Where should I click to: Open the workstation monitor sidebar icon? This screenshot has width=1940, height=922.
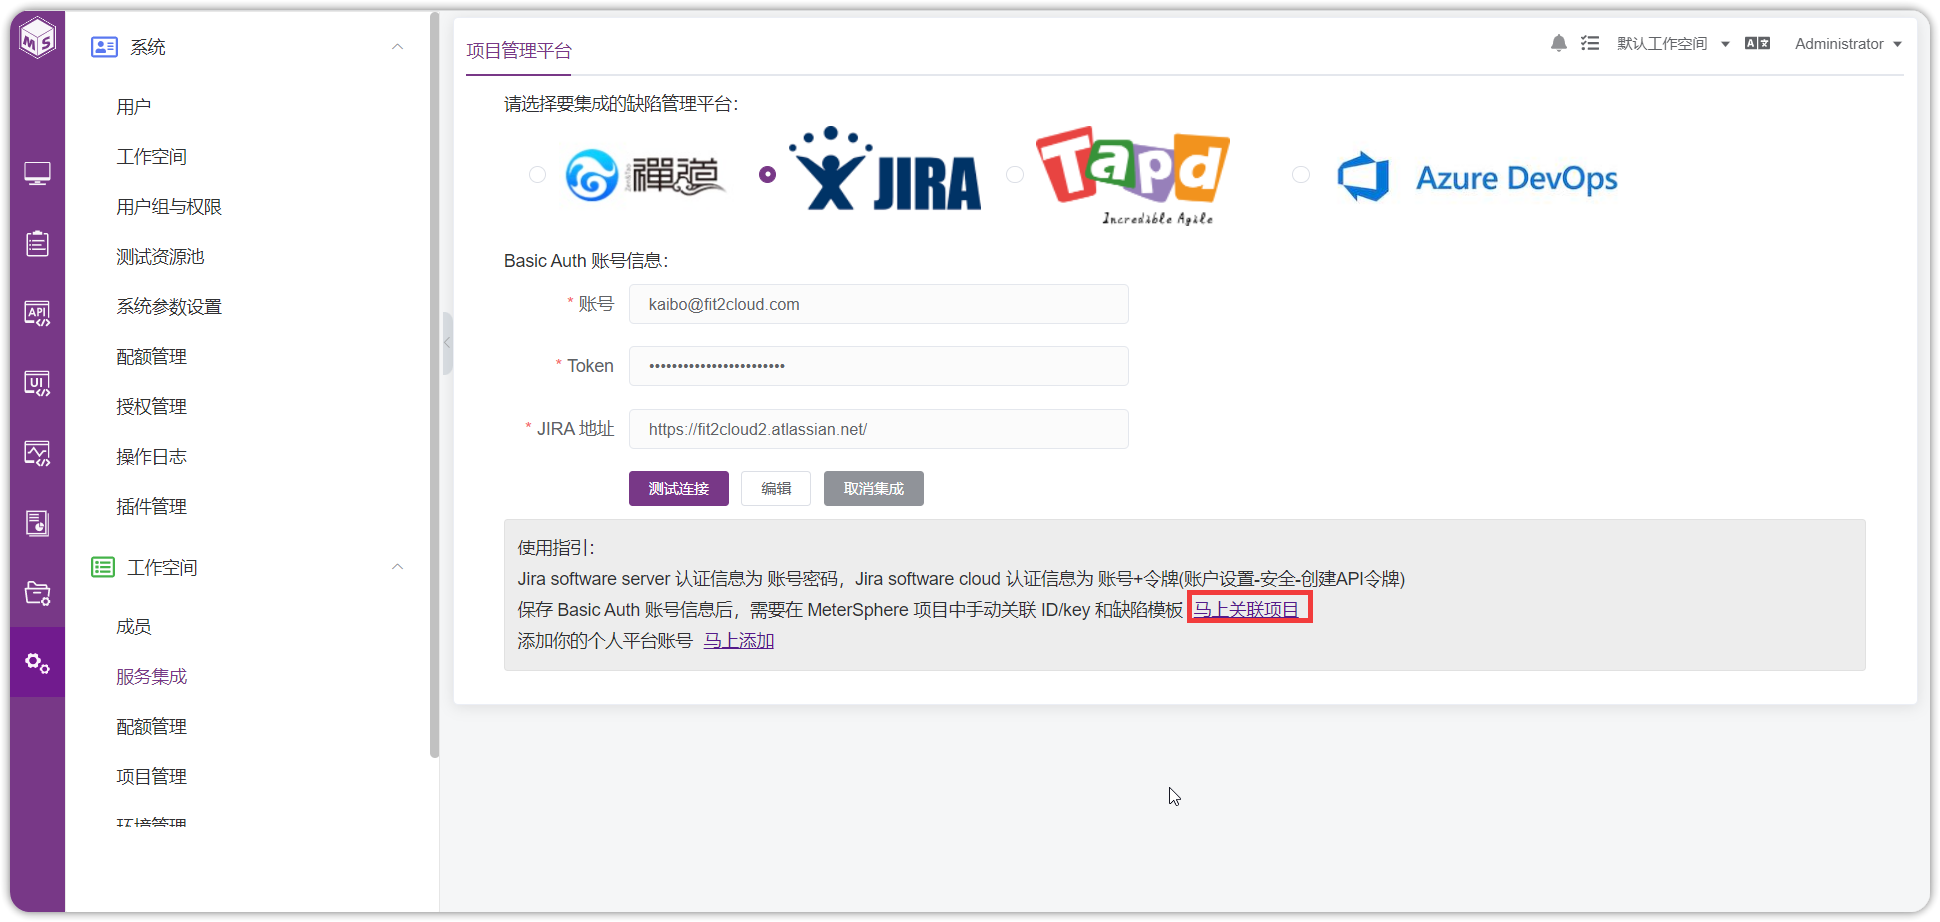coord(37,174)
